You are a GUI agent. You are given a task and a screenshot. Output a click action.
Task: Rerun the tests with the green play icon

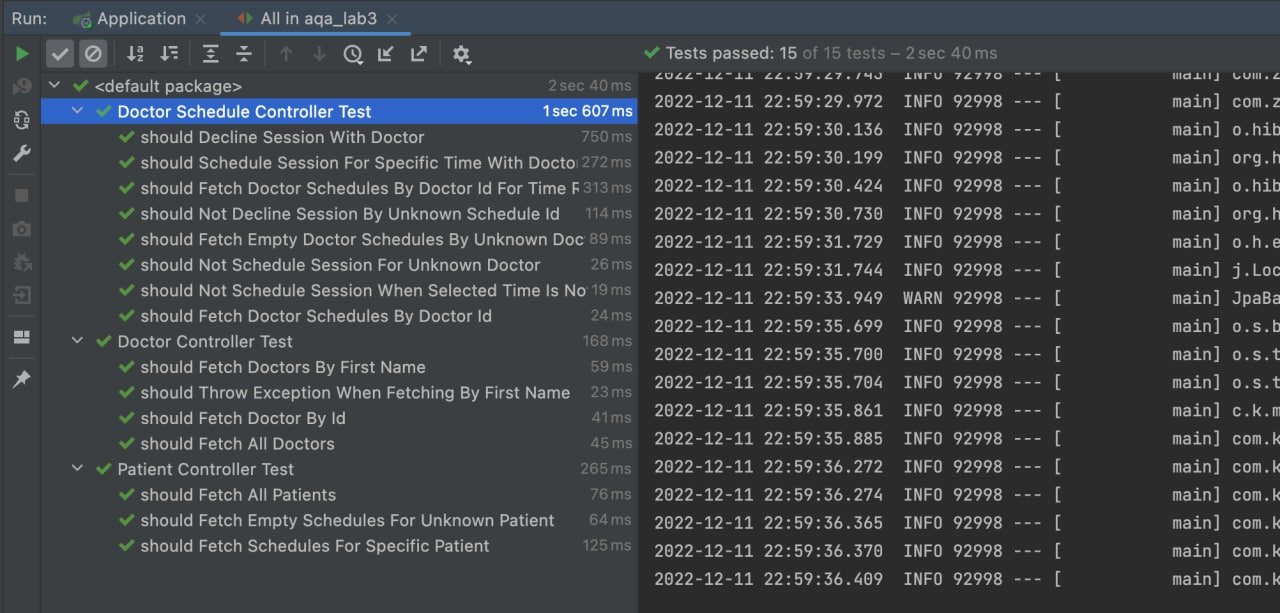pyautogui.click(x=22, y=53)
